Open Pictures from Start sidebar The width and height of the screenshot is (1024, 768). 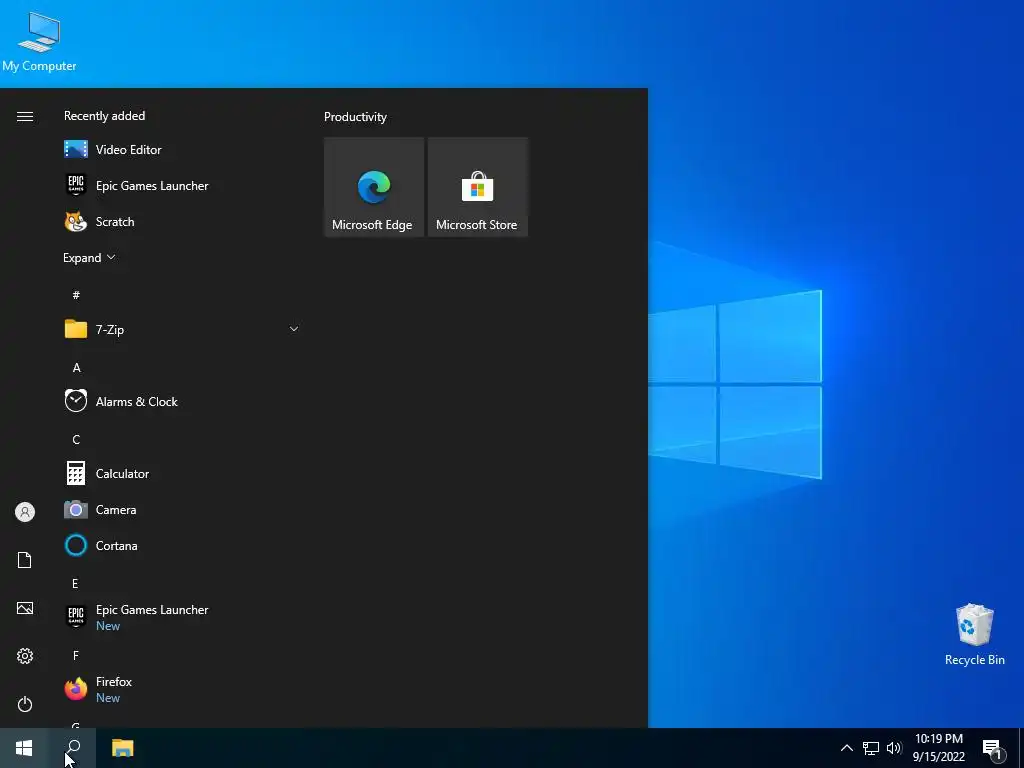pos(25,608)
